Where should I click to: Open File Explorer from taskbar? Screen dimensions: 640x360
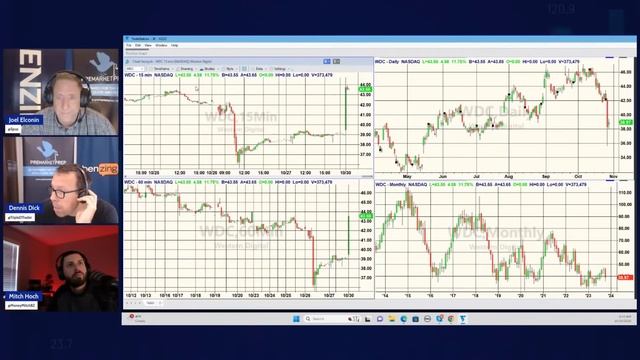point(392,319)
